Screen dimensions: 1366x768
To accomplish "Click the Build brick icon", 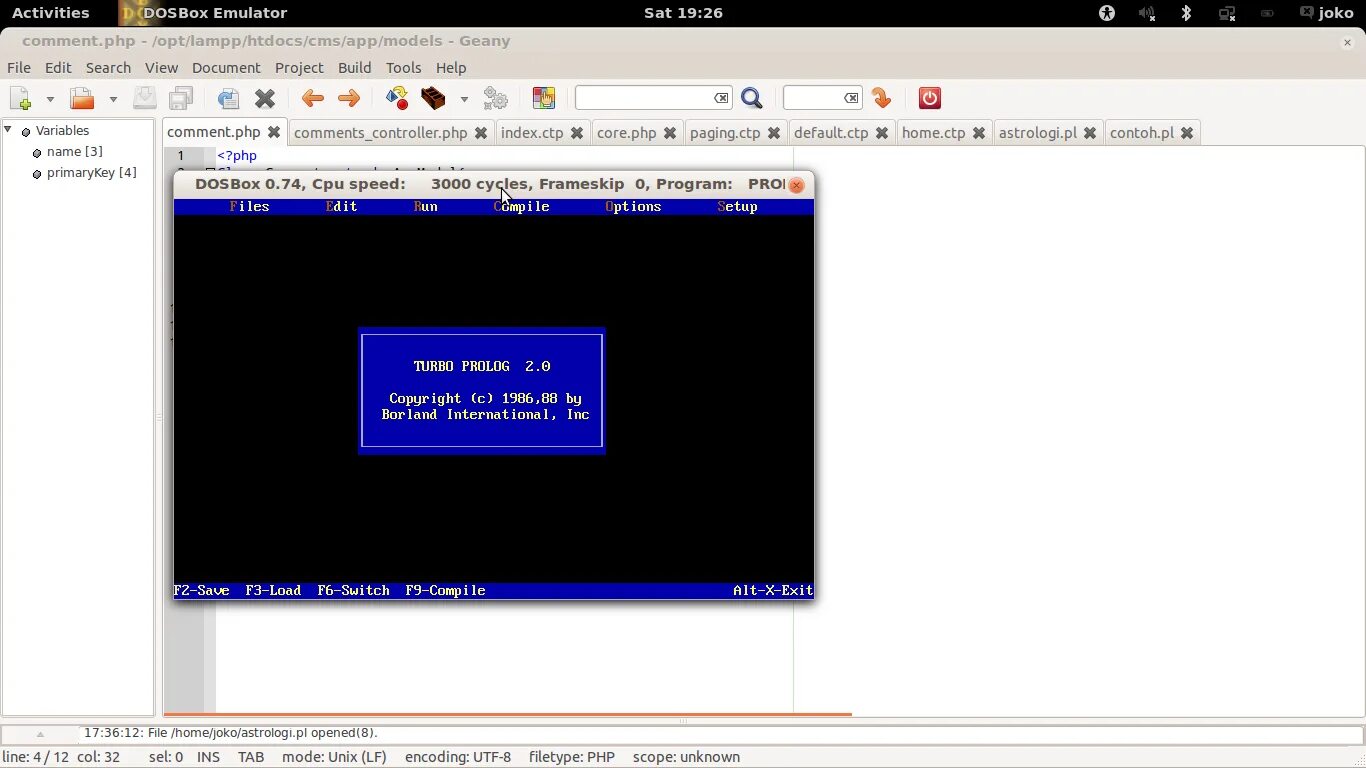I will coord(433,98).
